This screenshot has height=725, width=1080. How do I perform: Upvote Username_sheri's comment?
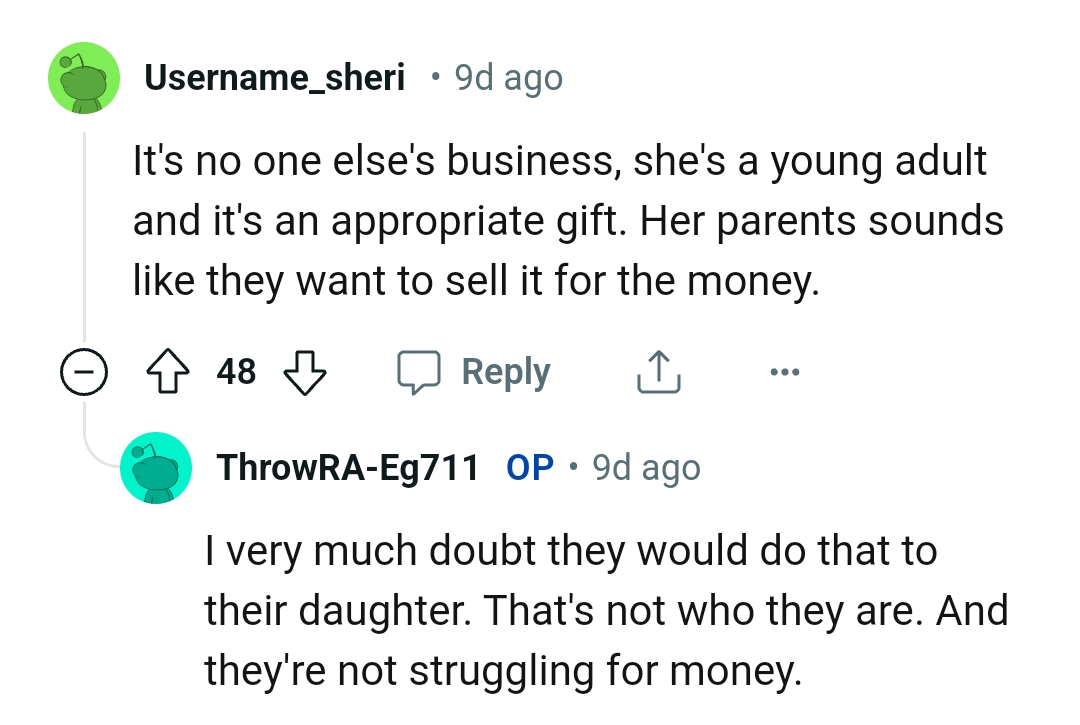tap(170, 371)
